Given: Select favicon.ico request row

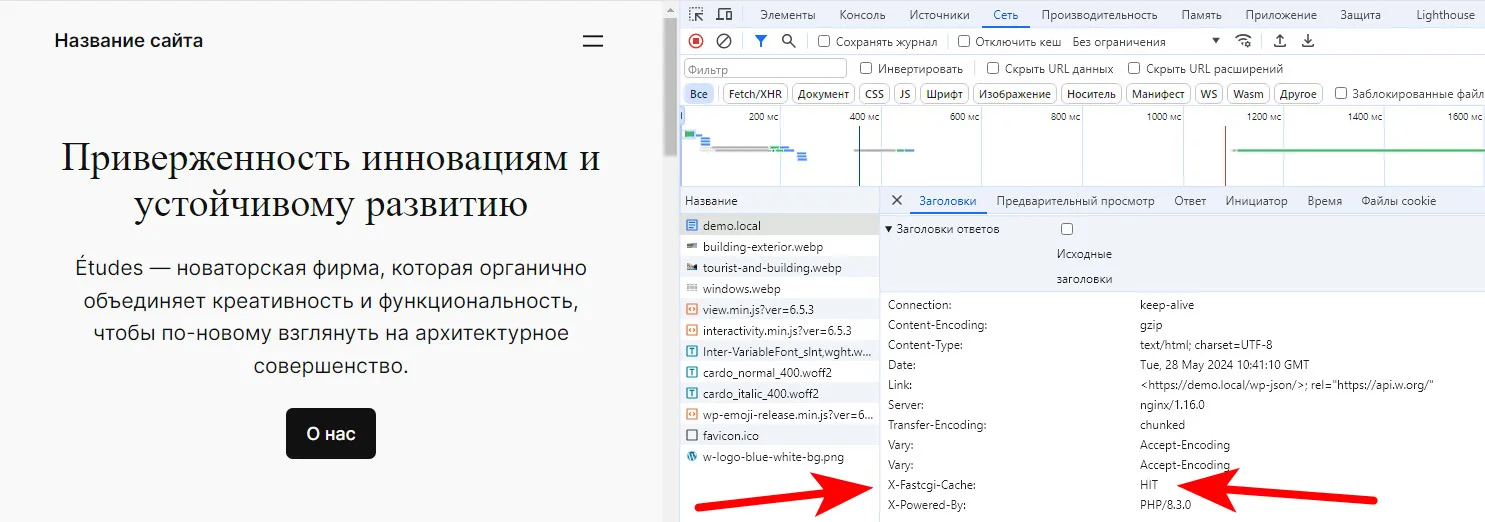Looking at the screenshot, I should click(x=779, y=435).
